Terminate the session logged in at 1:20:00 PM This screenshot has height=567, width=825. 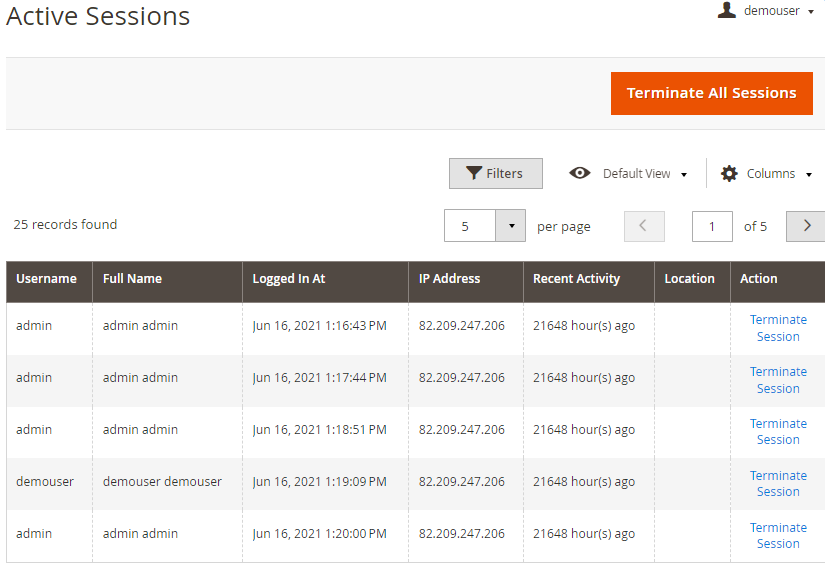[778, 535]
